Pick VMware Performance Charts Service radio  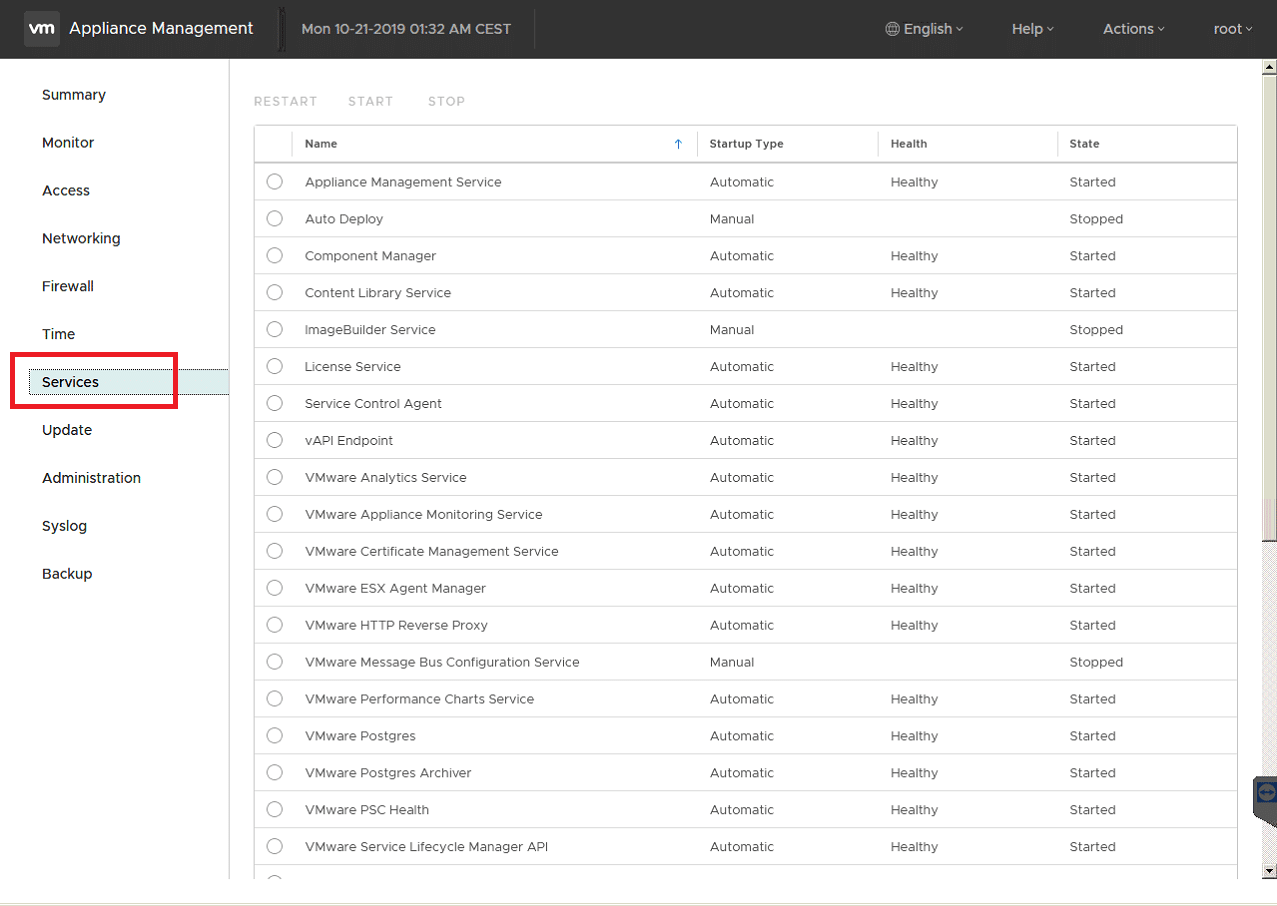pyautogui.click(x=275, y=700)
